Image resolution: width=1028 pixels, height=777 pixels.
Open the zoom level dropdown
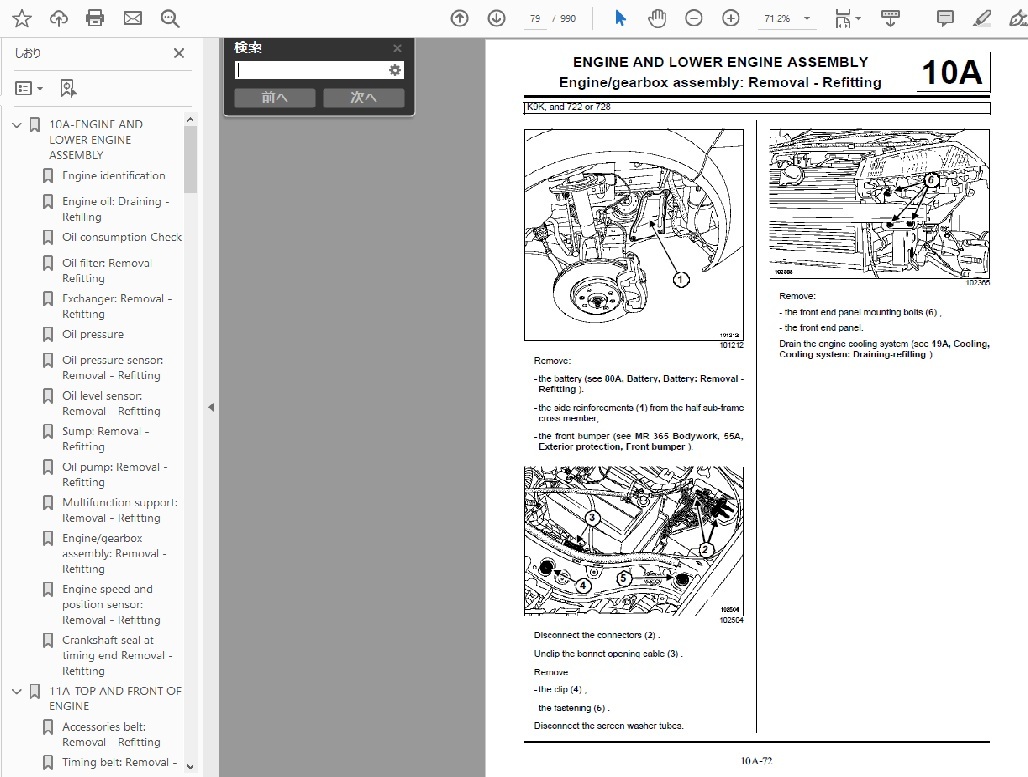pos(807,19)
